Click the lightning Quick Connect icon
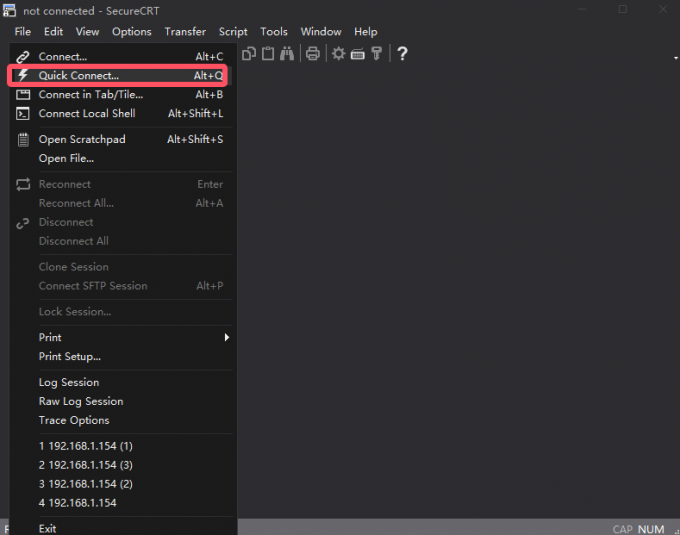Viewport: 680px width, 535px height. pos(23,75)
